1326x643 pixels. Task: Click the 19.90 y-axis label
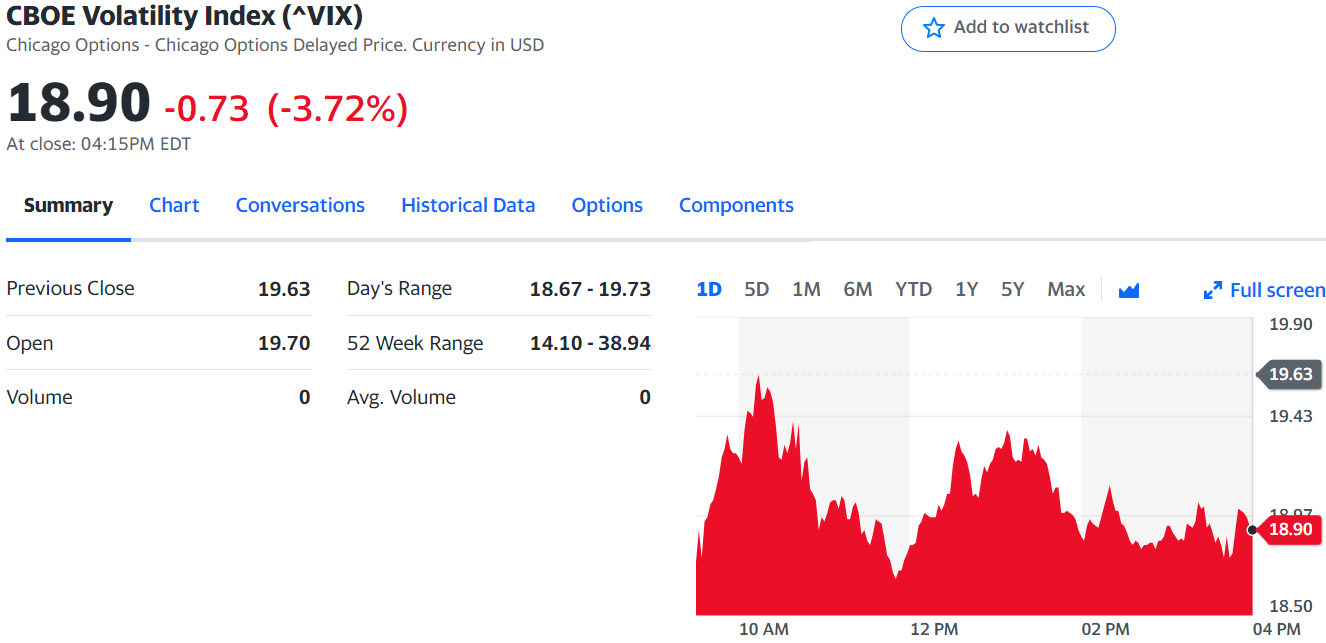1290,324
